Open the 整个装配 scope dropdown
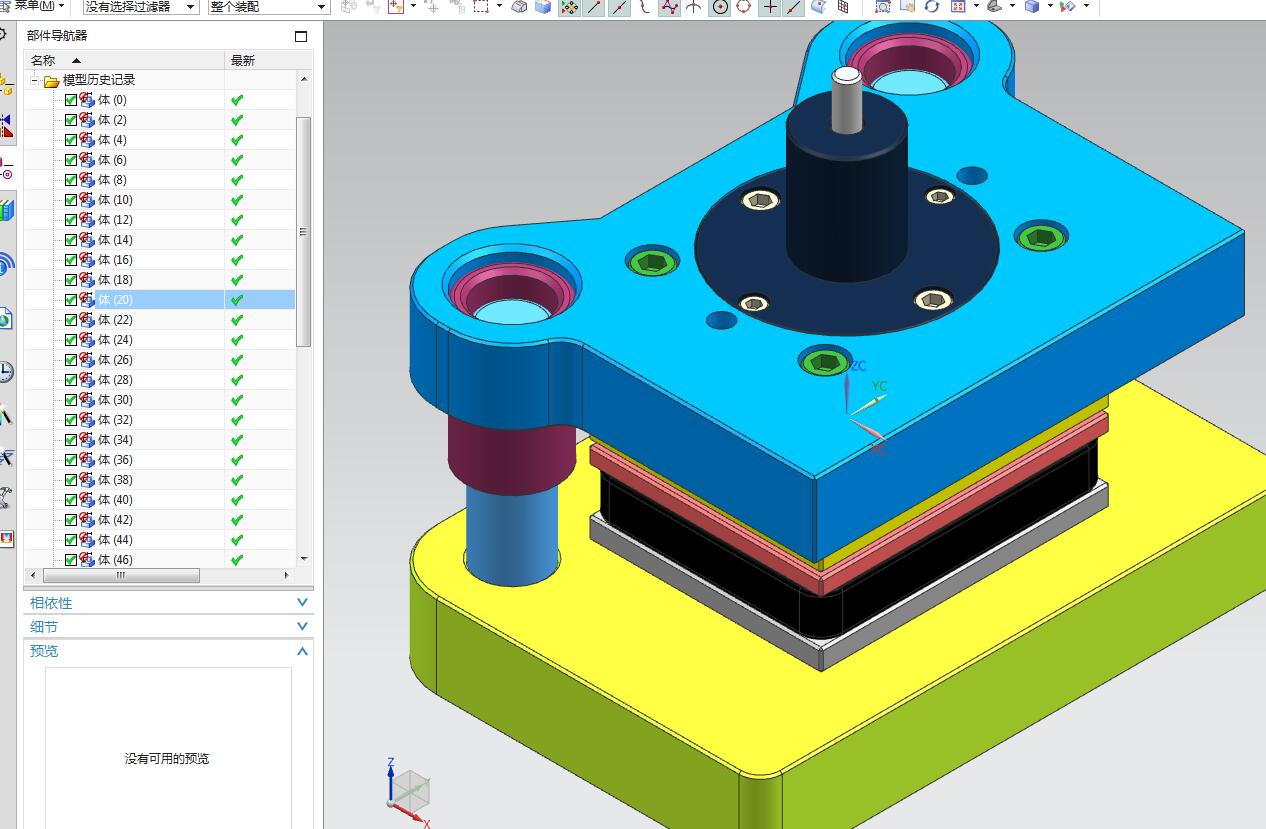Viewport: 1266px width, 829px height. tap(269, 7)
